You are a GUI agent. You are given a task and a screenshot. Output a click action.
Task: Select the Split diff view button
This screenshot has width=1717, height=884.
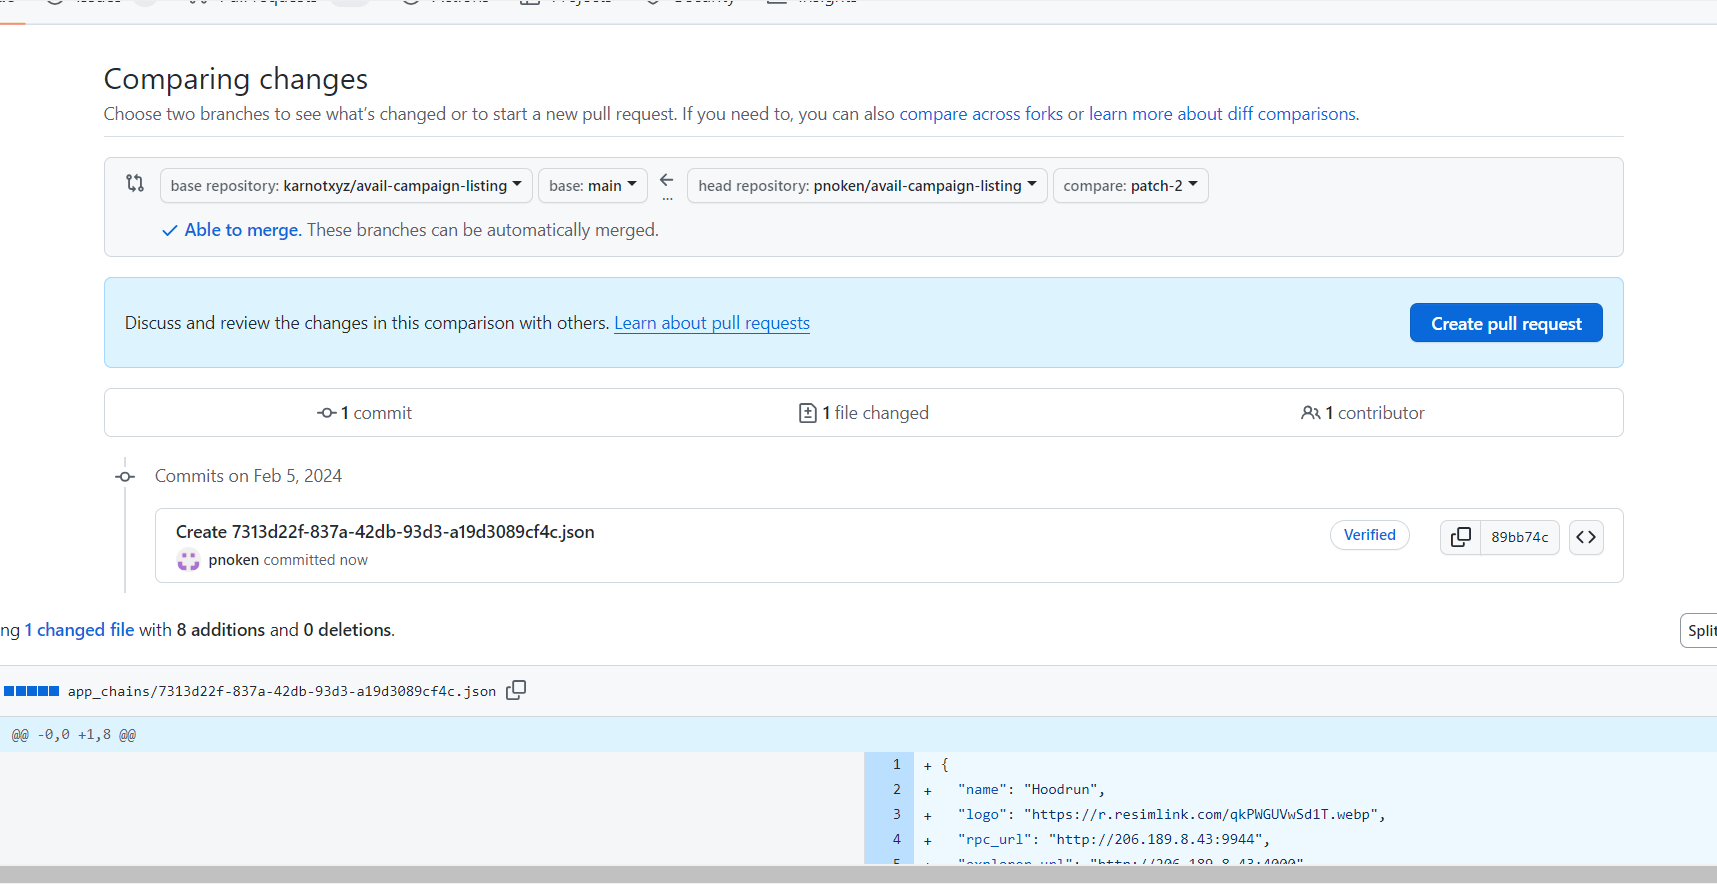(x=1700, y=630)
